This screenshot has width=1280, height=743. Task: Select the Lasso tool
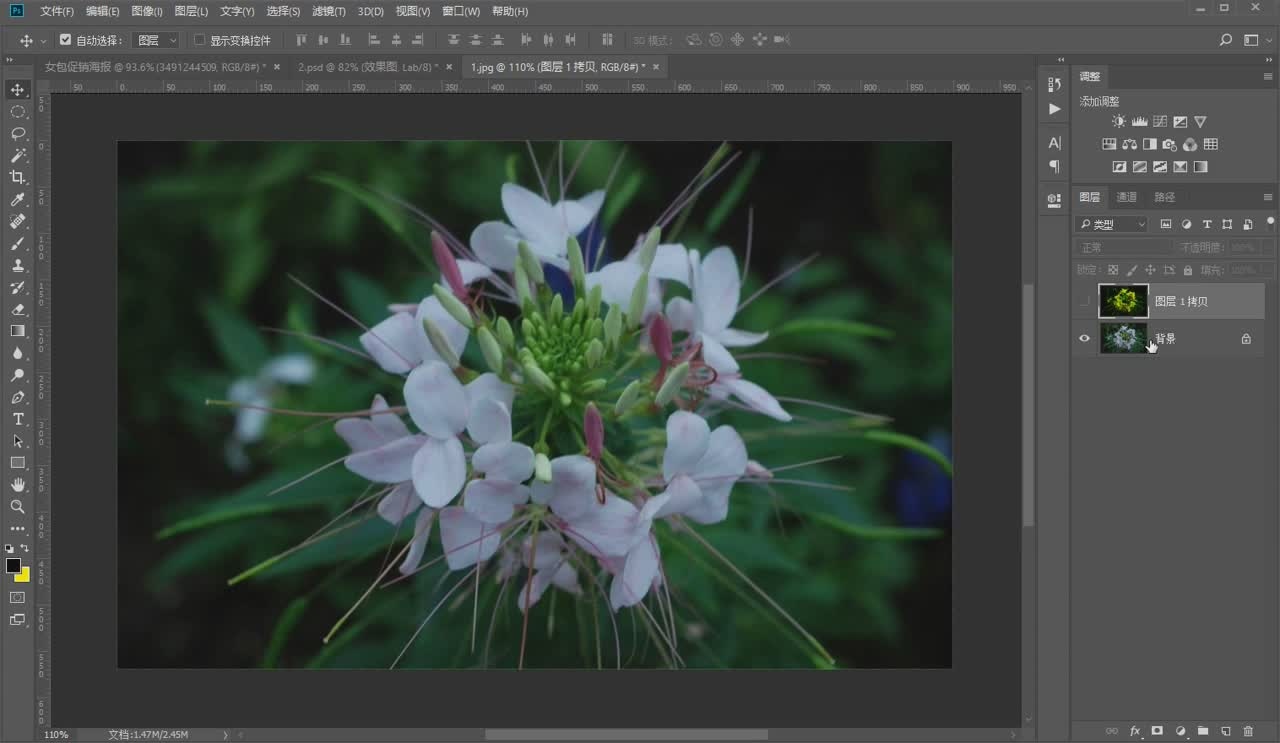coord(18,134)
